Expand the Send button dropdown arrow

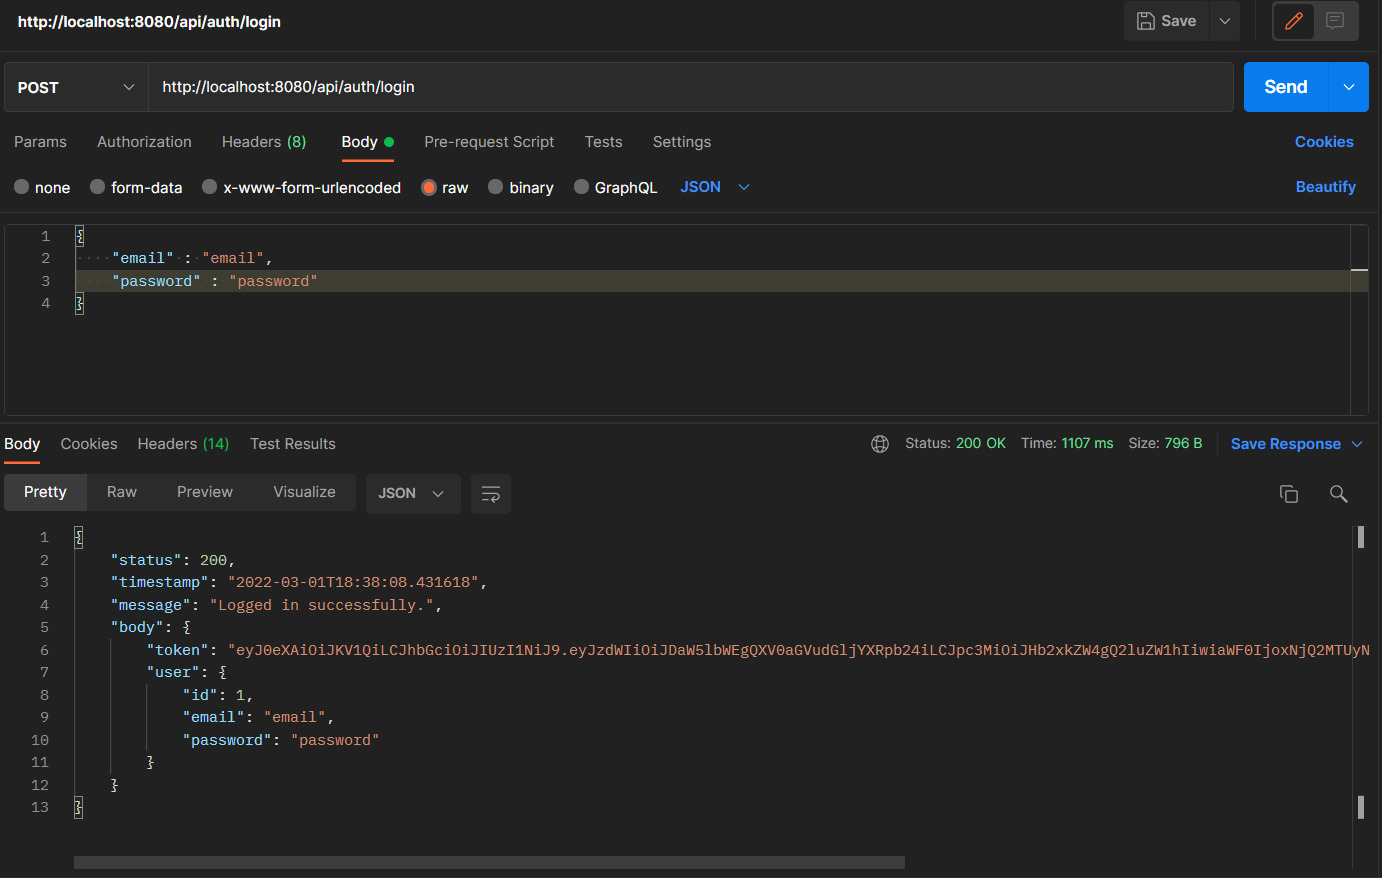click(1349, 87)
